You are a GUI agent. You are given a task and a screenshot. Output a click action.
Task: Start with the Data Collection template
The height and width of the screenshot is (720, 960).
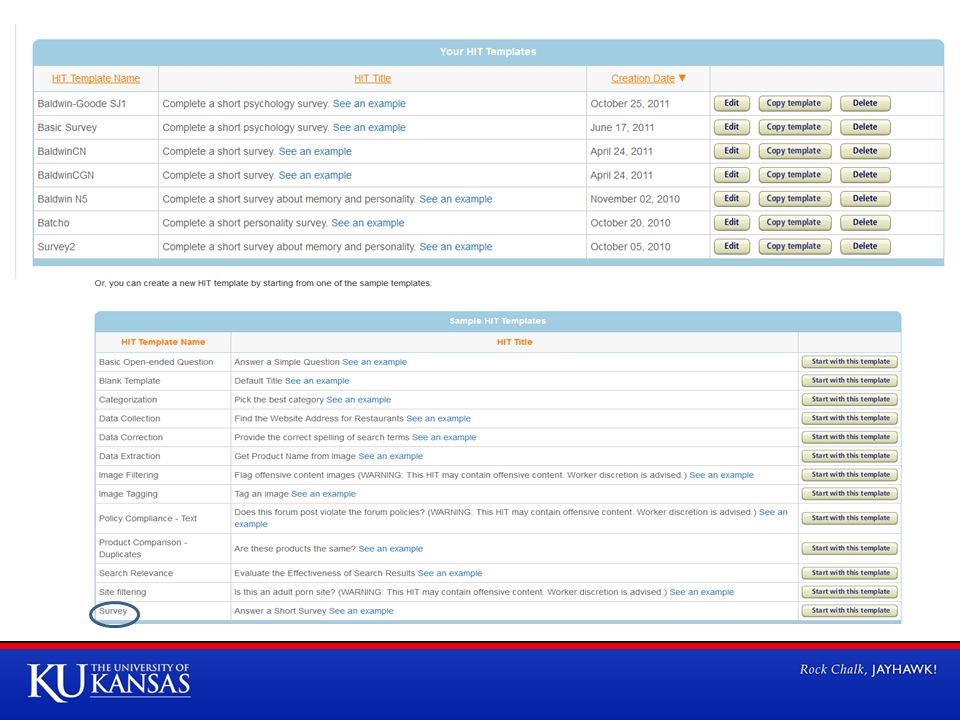pyautogui.click(x=850, y=419)
